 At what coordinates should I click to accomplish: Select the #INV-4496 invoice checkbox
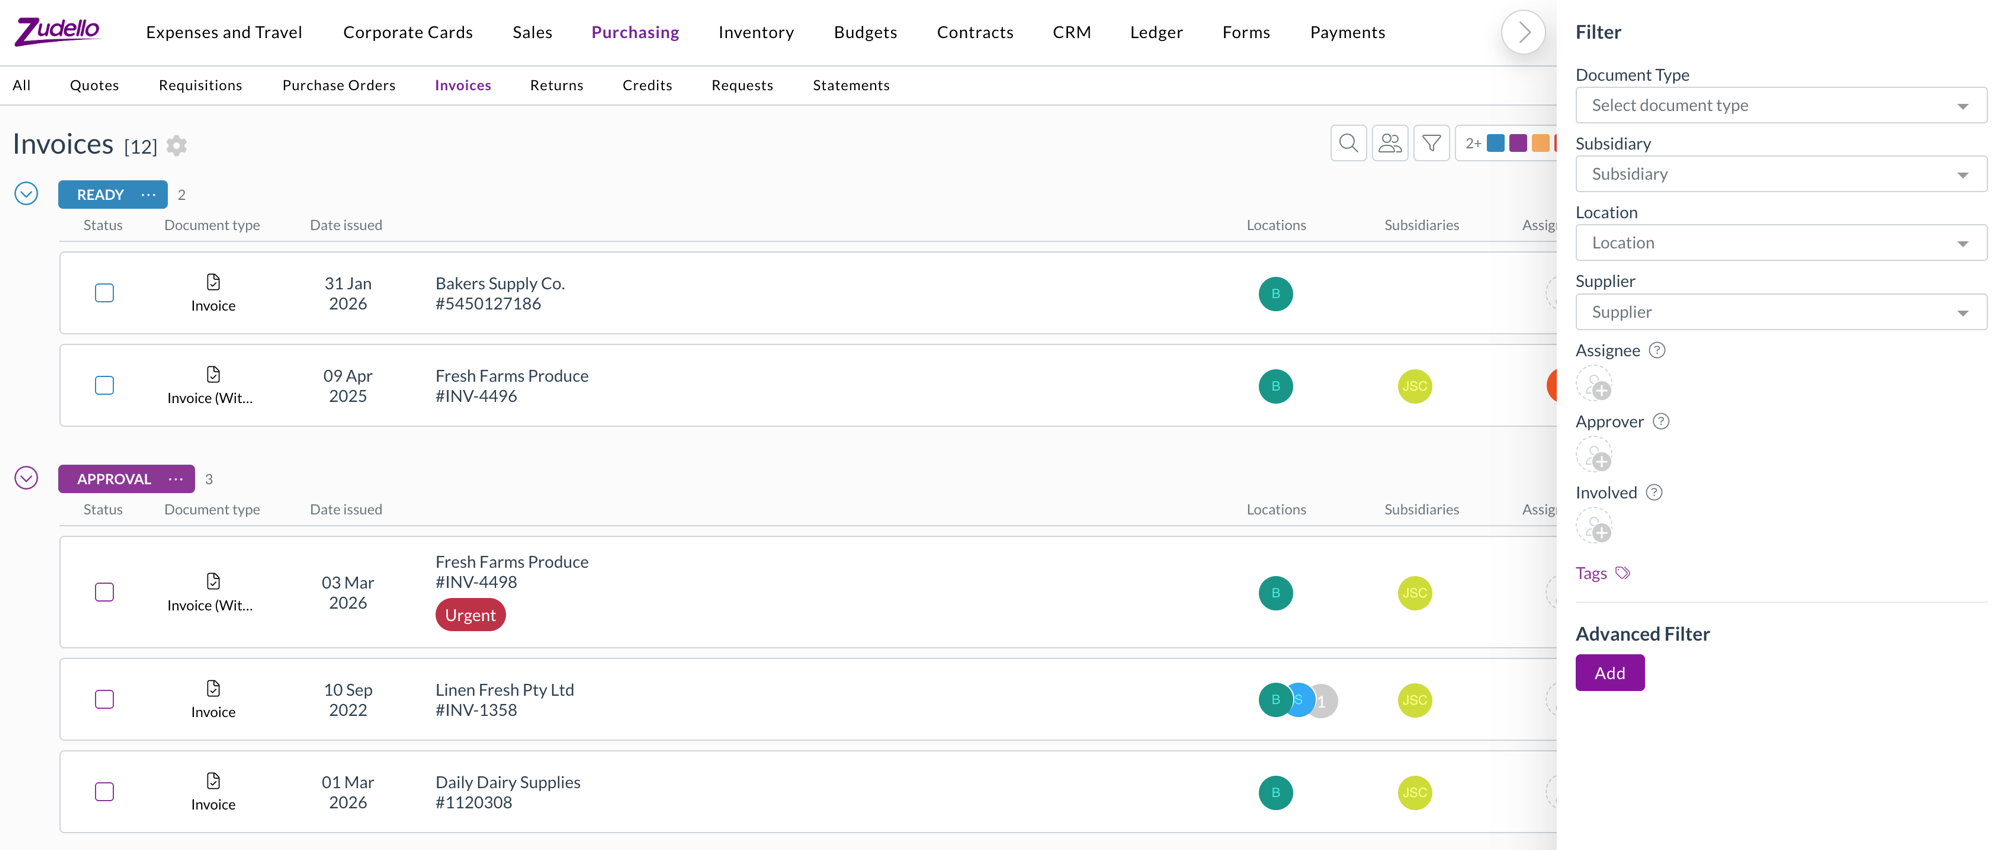(104, 385)
